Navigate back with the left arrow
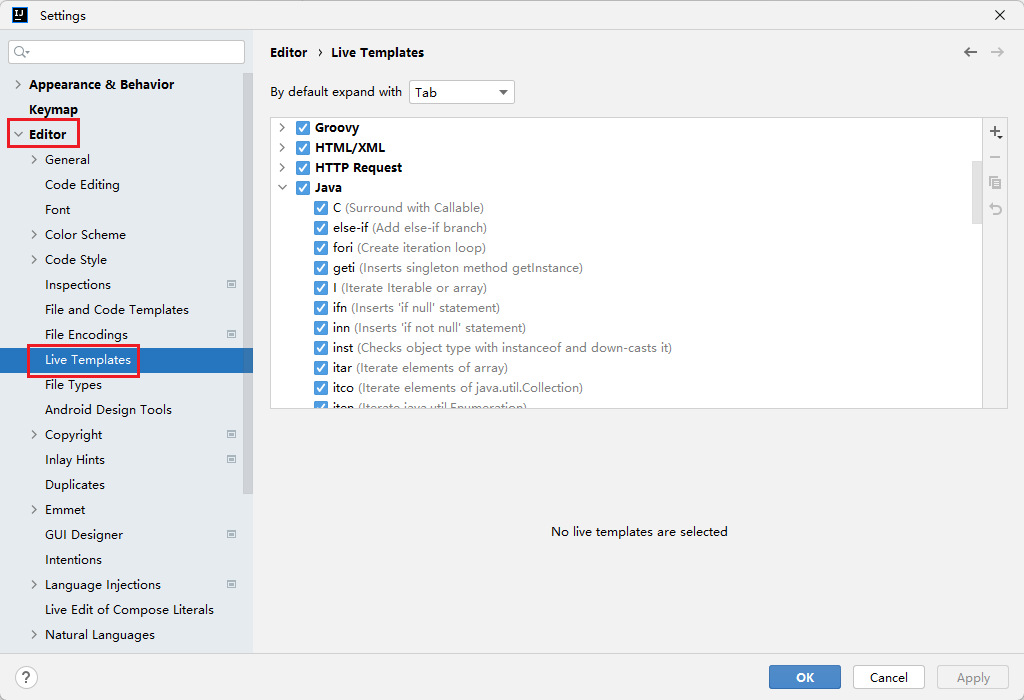This screenshot has width=1024, height=700. (970, 52)
